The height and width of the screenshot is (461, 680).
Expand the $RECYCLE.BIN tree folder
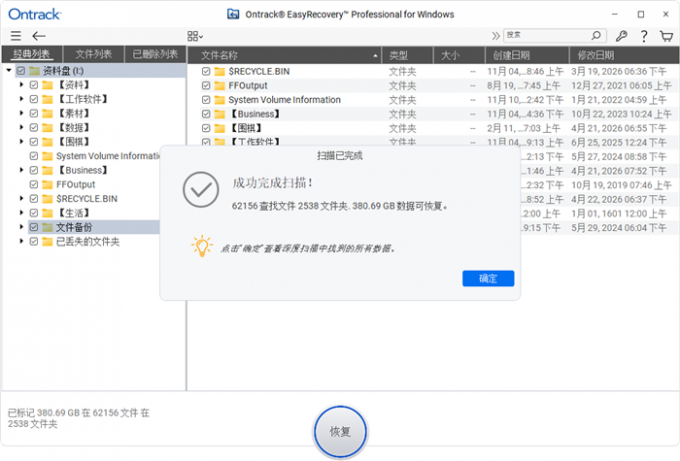tap(21, 199)
